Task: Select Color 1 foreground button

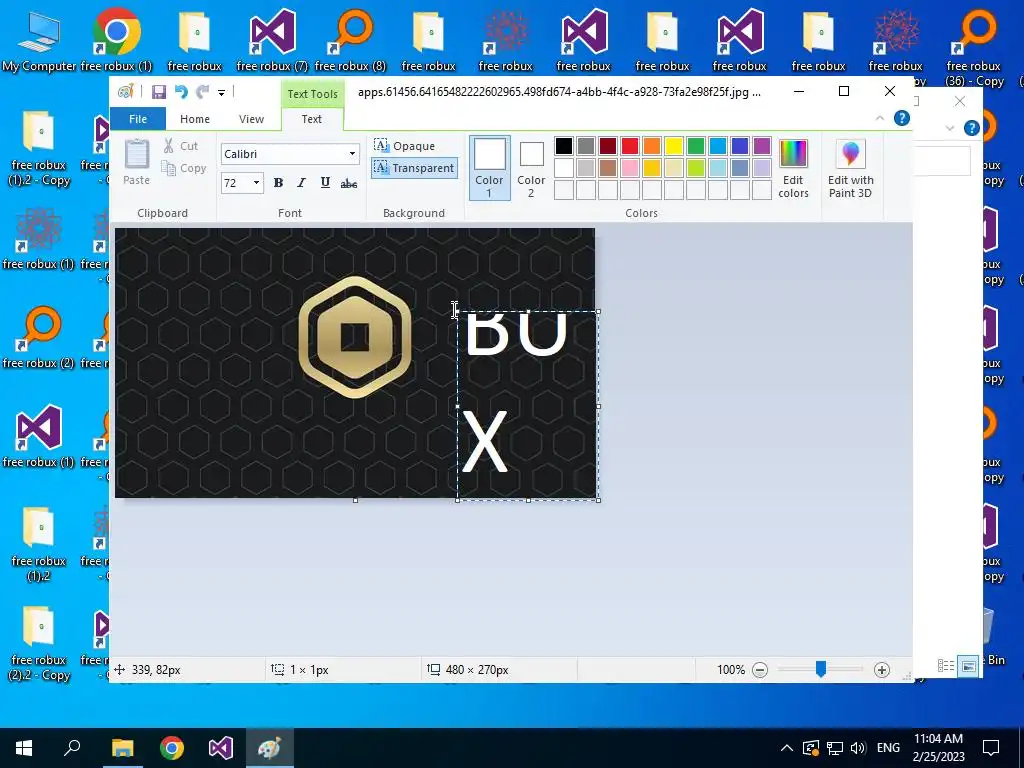Action: click(x=489, y=168)
